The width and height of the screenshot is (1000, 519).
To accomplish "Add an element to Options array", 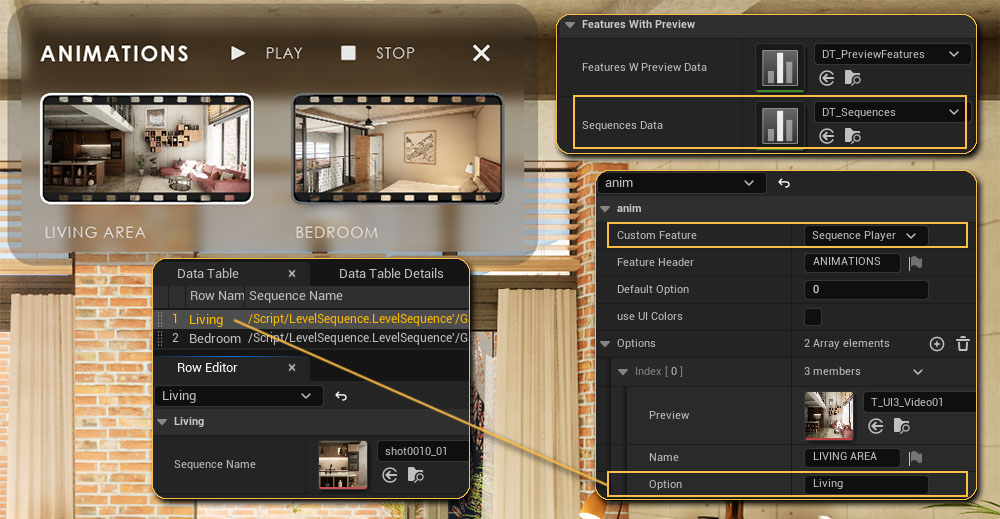I will (x=937, y=344).
